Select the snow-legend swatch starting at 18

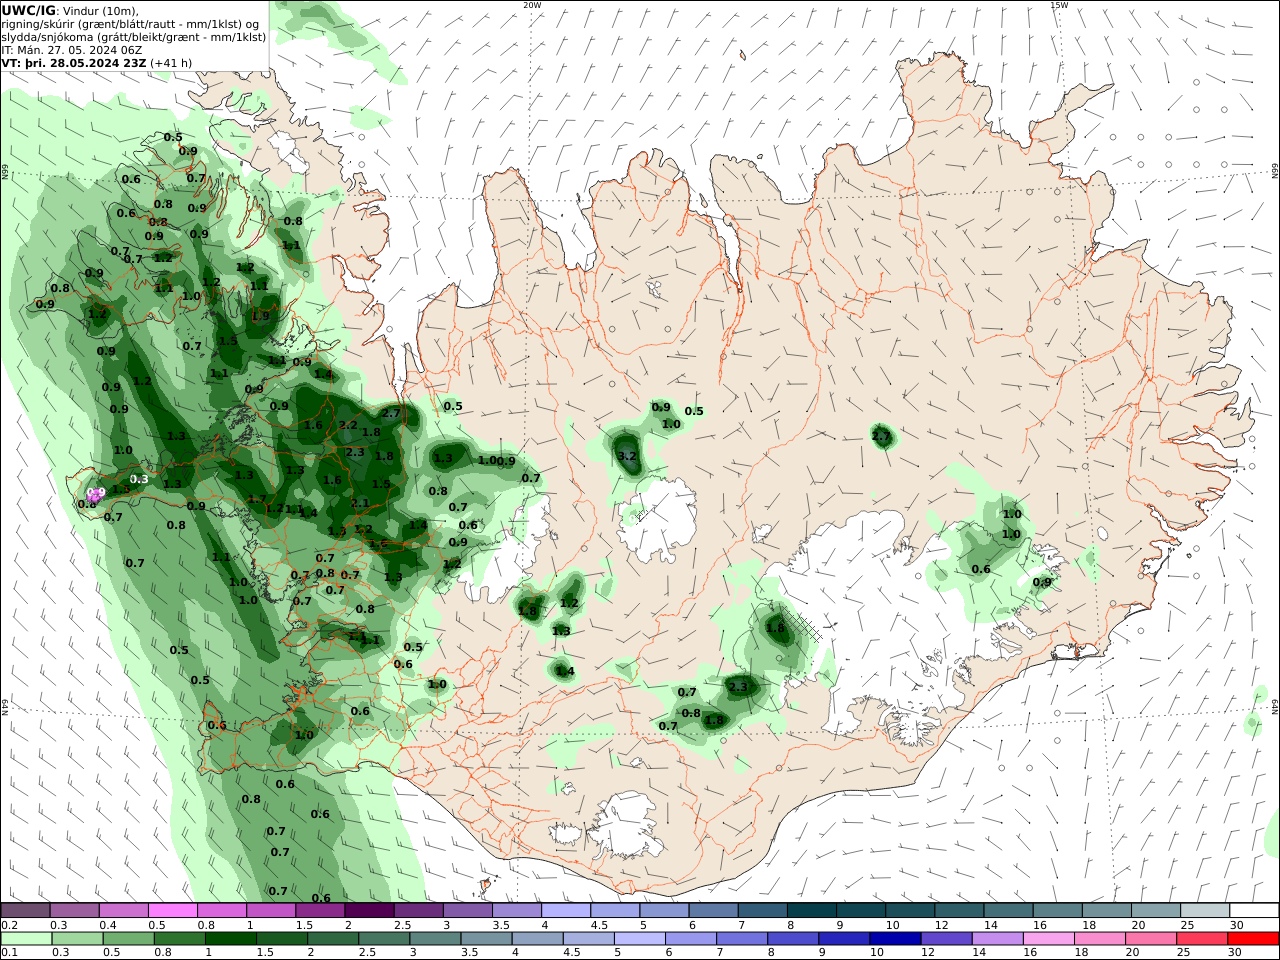click(x=1108, y=911)
